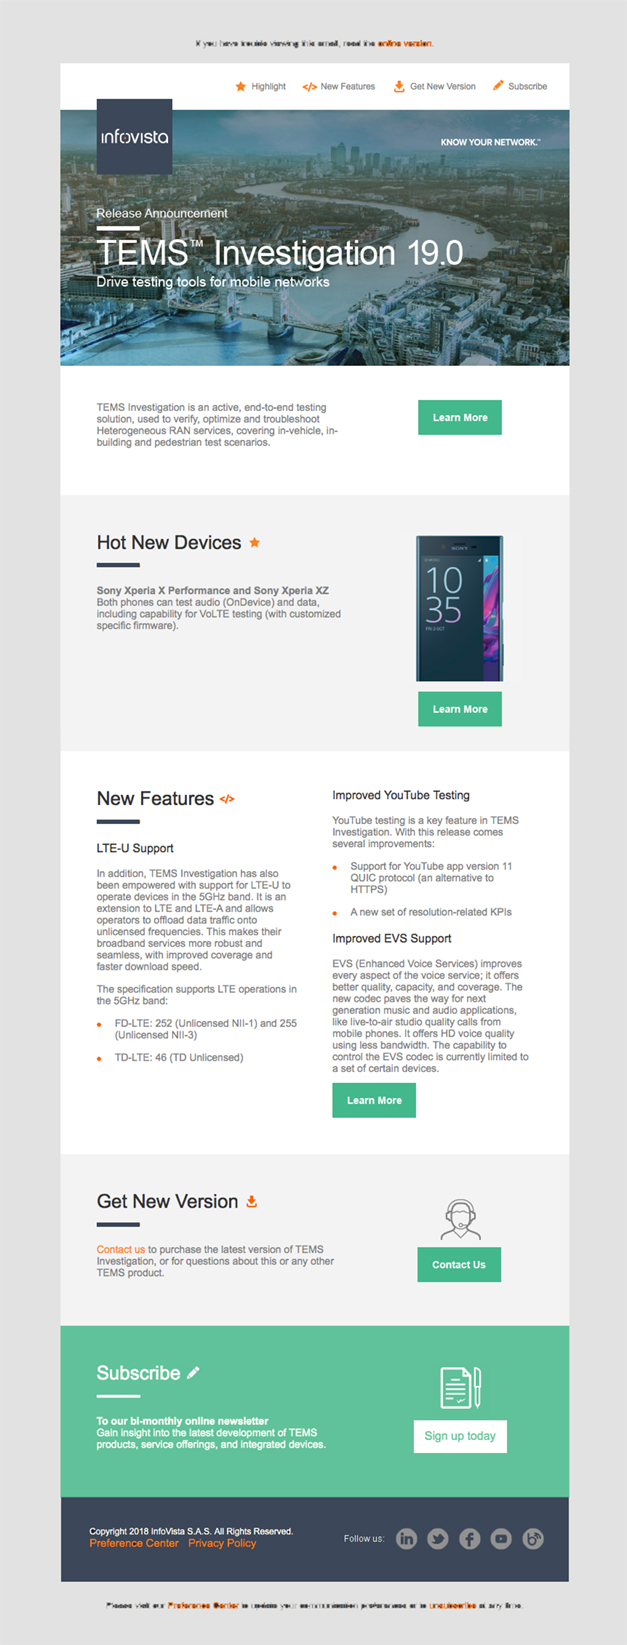Click the Infovista logo in the header
Screen dimensions: 627x1645
[134, 137]
